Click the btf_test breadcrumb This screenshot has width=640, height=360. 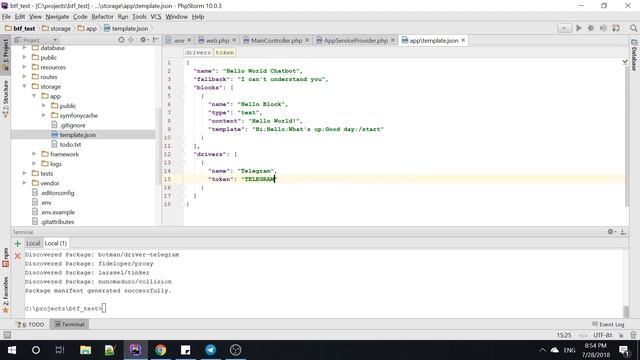20,29
